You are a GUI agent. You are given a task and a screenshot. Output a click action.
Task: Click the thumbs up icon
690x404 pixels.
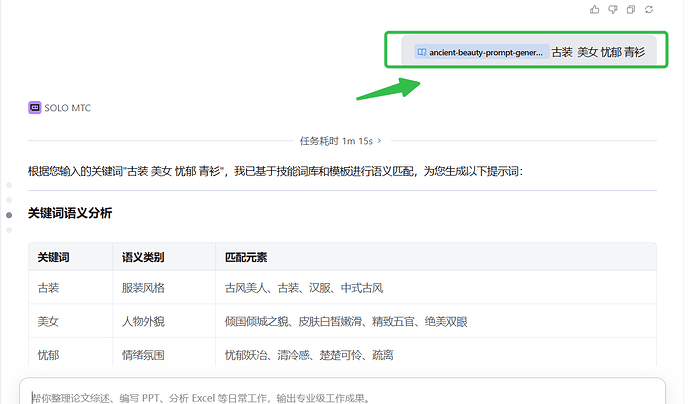coord(595,9)
